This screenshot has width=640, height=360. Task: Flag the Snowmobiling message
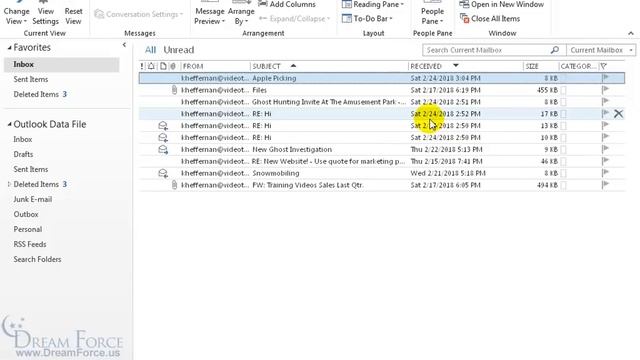[605, 173]
